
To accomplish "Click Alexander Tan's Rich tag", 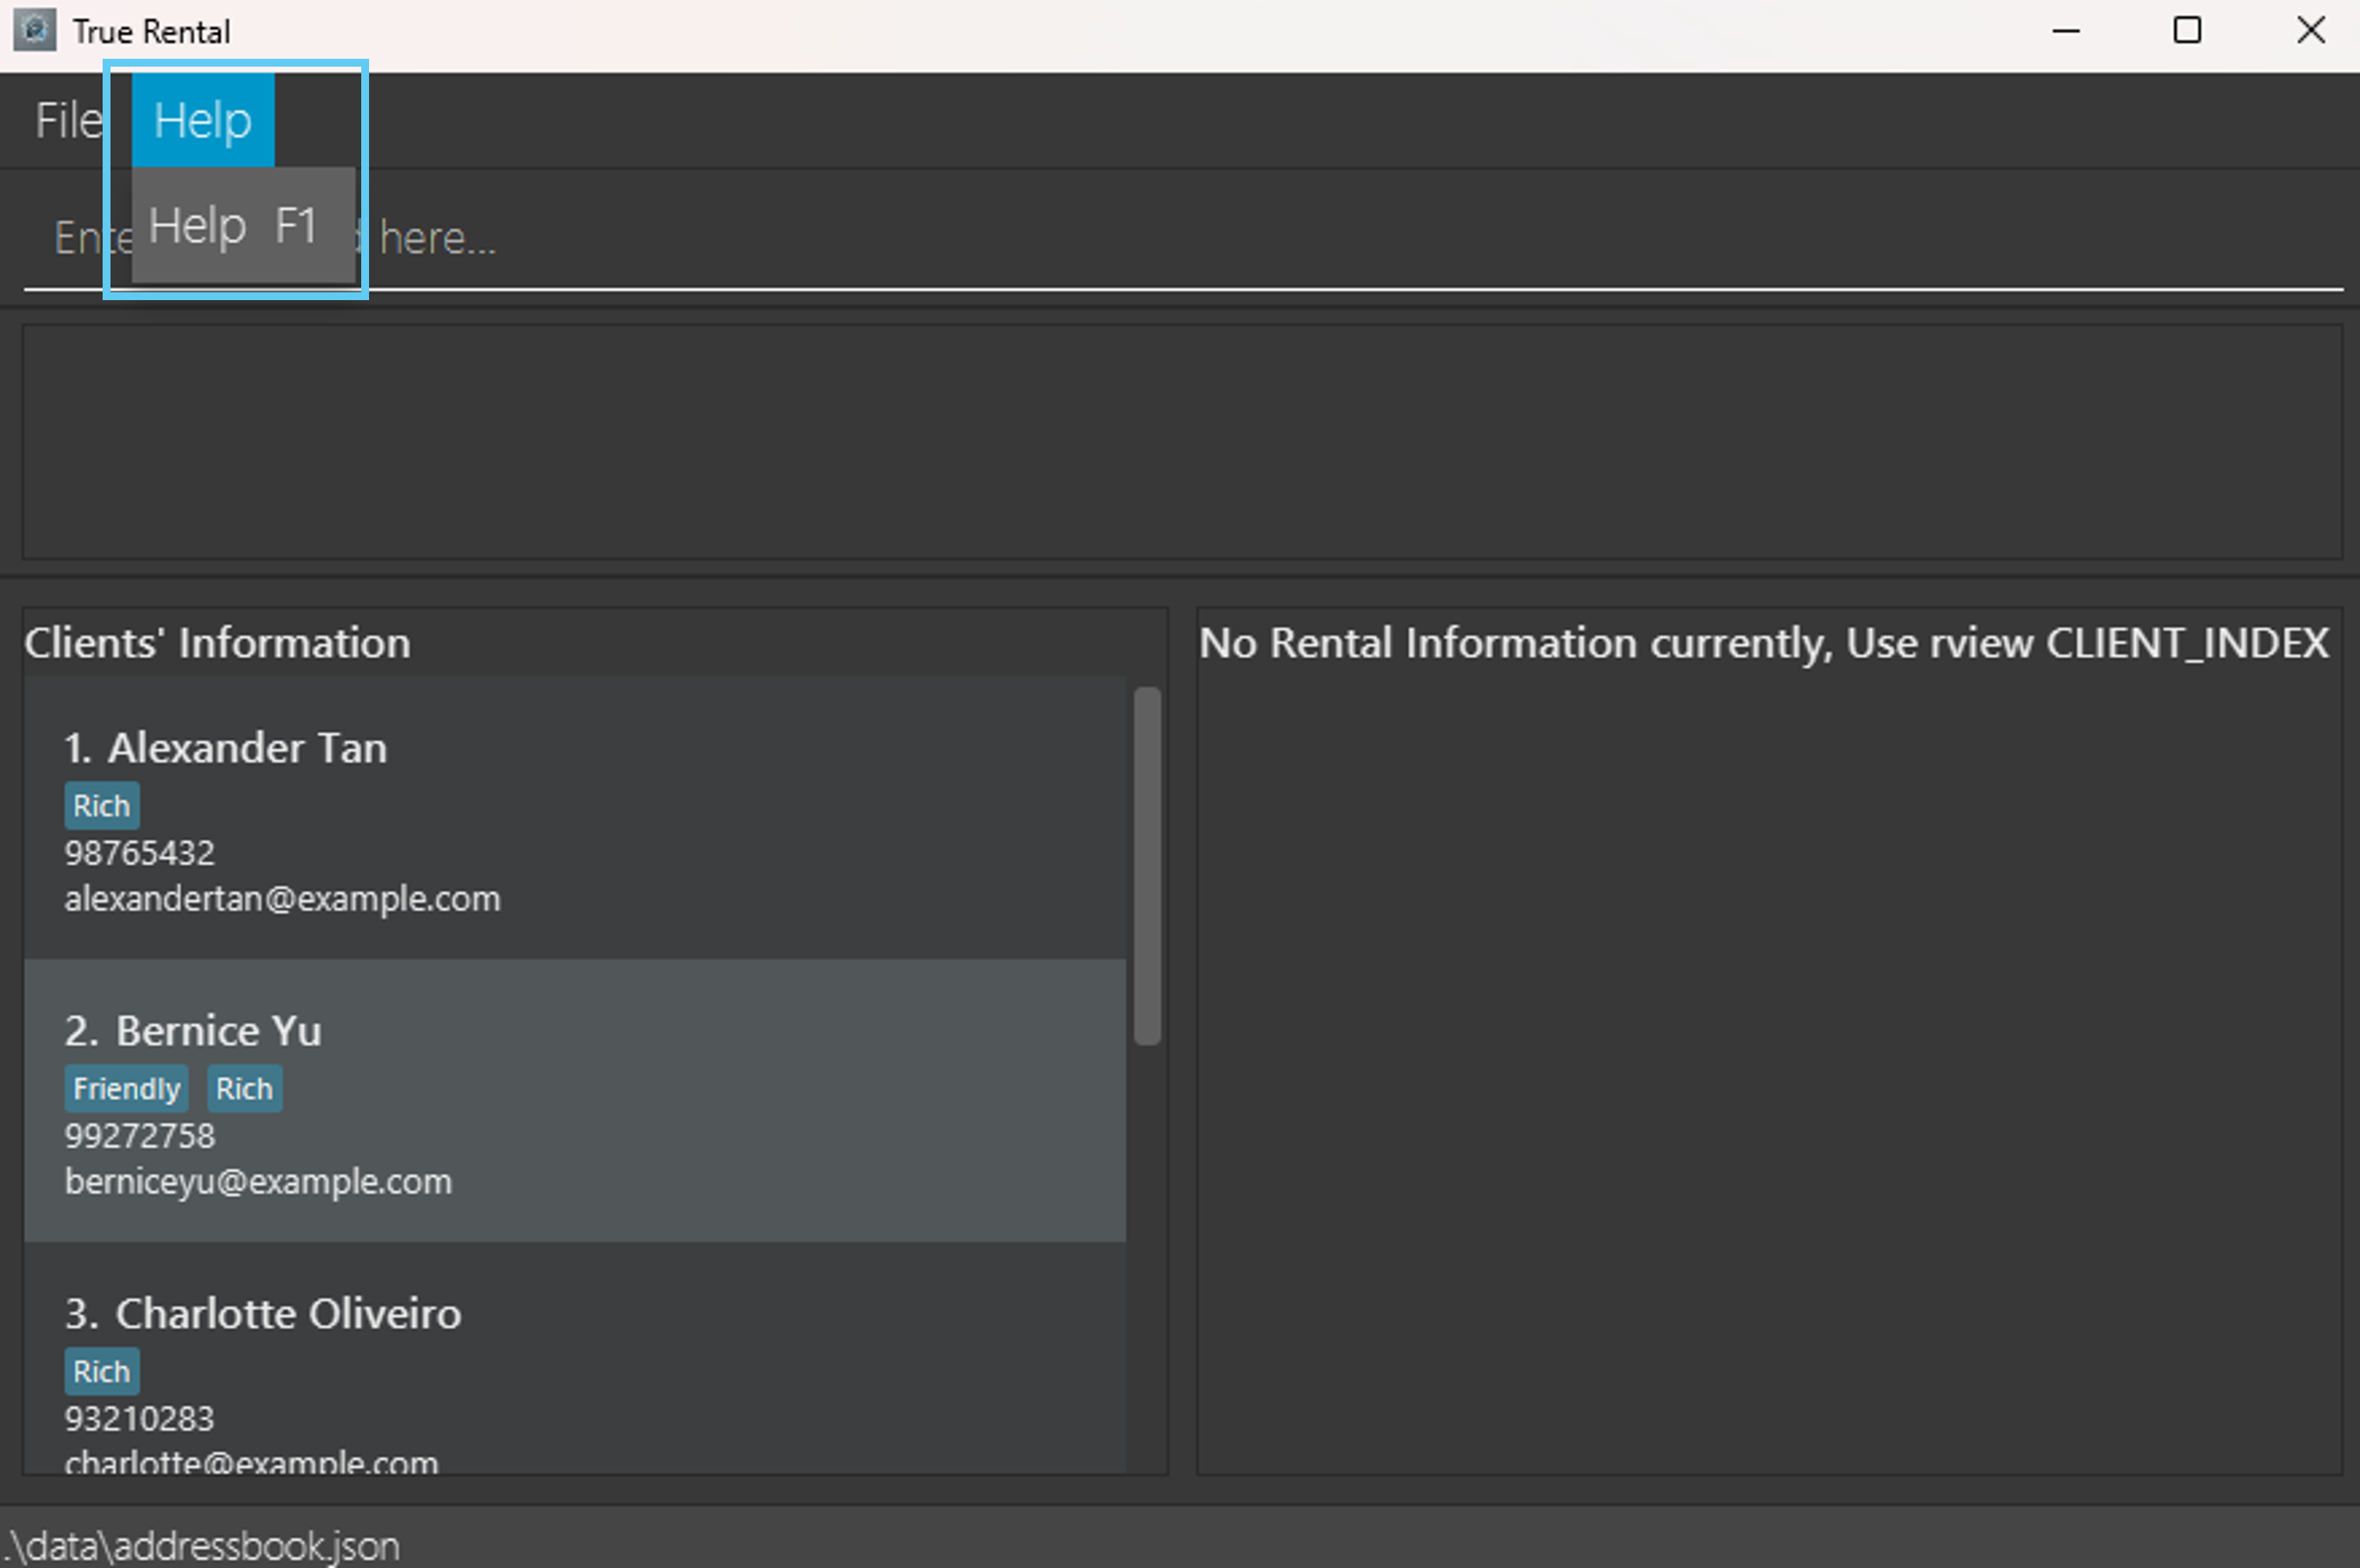I will [x=102, y=806].
